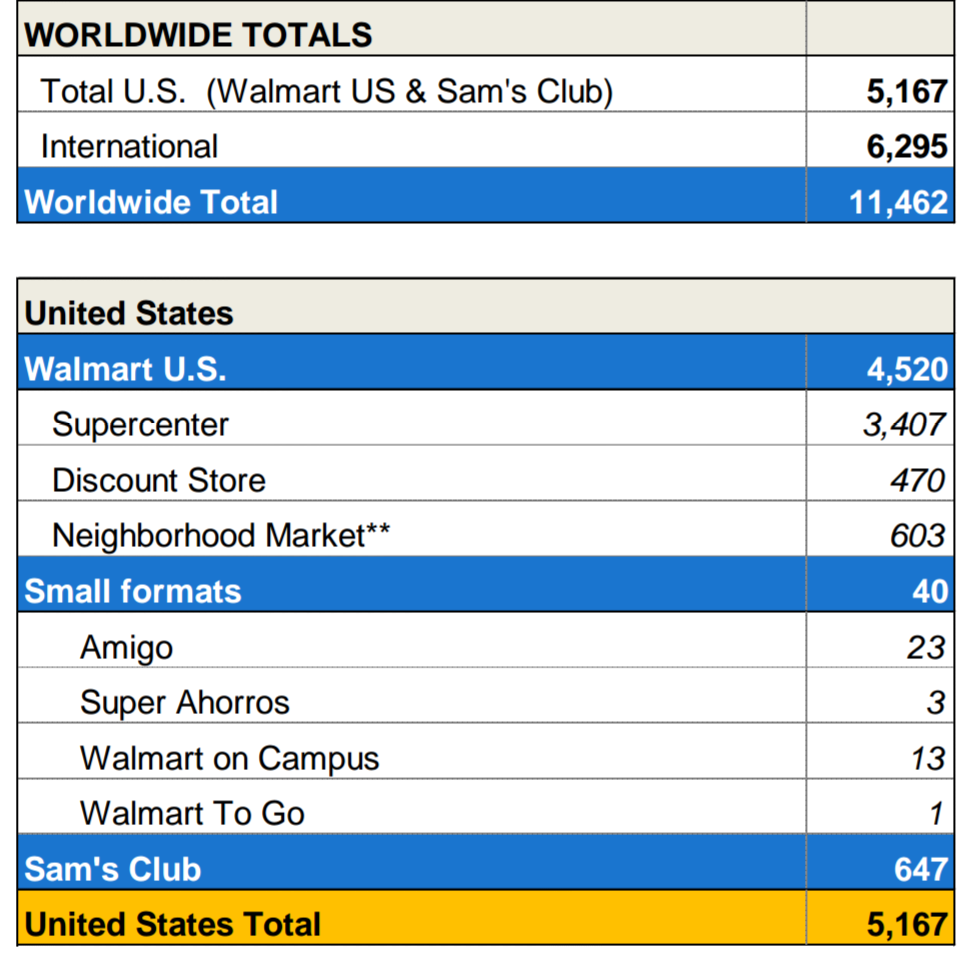Screen dimensions: 965x955
Task: Click the Supercenter value 3,407
Action: [x=903, y=424]
